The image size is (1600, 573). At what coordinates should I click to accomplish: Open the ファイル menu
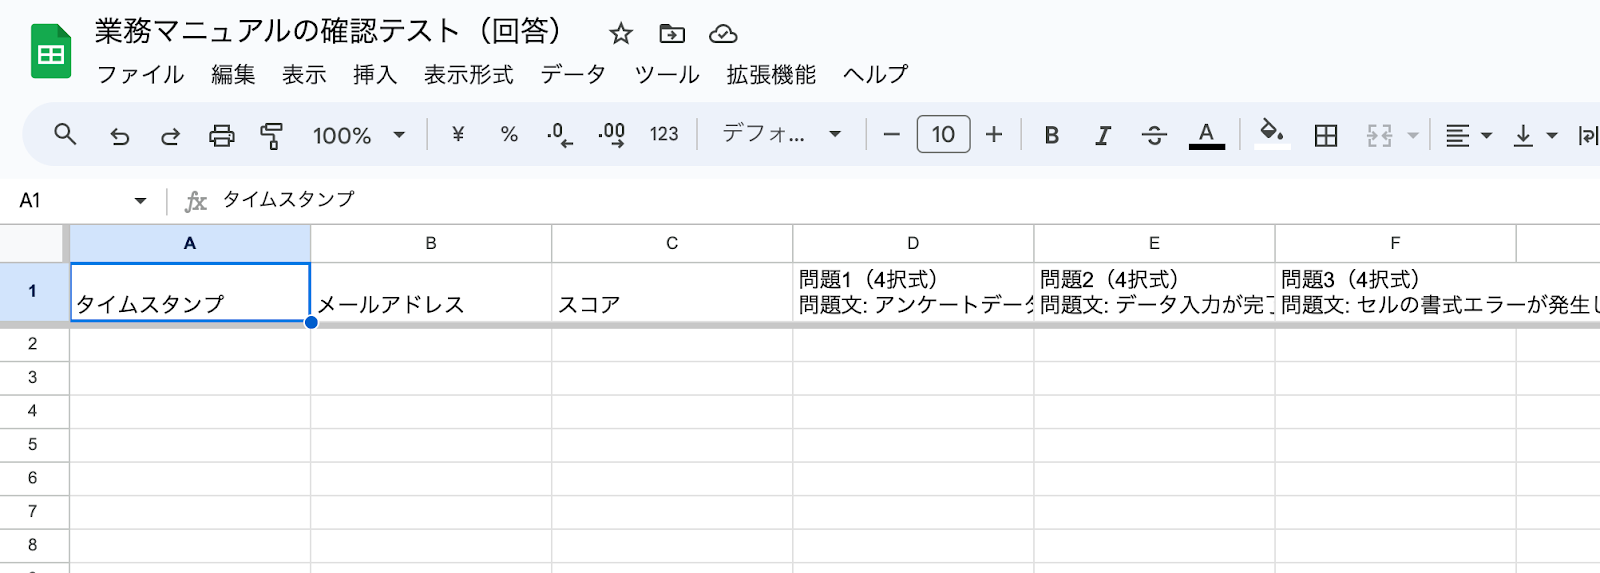pos(140,75)
